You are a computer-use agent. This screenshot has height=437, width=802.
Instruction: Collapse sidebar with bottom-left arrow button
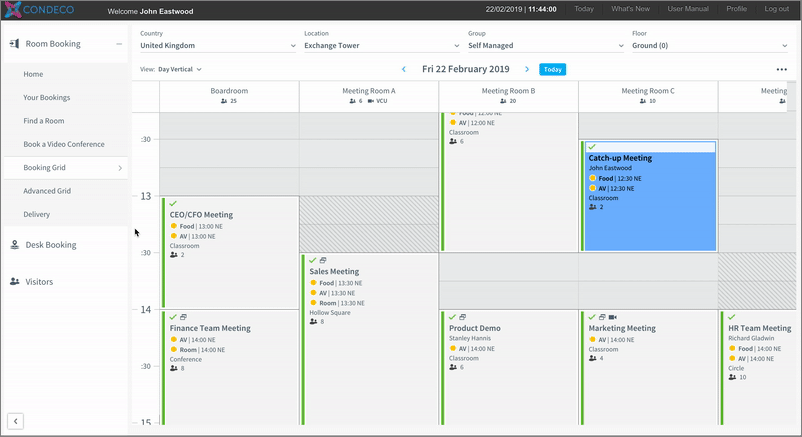tap(15, 421)
